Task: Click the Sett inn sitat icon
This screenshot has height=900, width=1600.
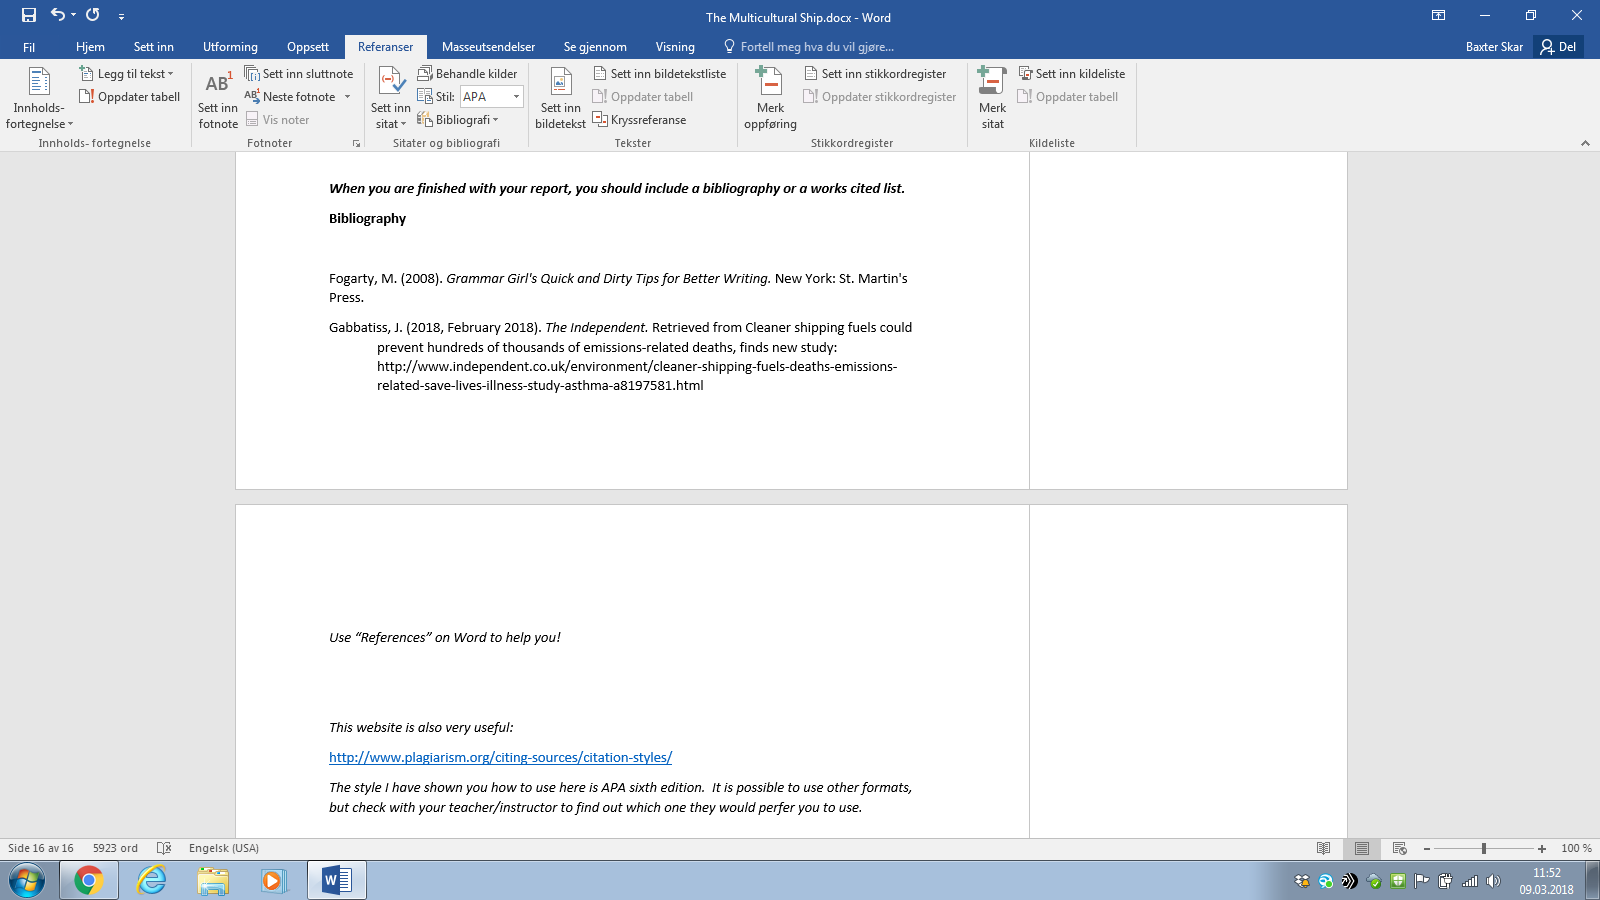Action: [390, 85]
